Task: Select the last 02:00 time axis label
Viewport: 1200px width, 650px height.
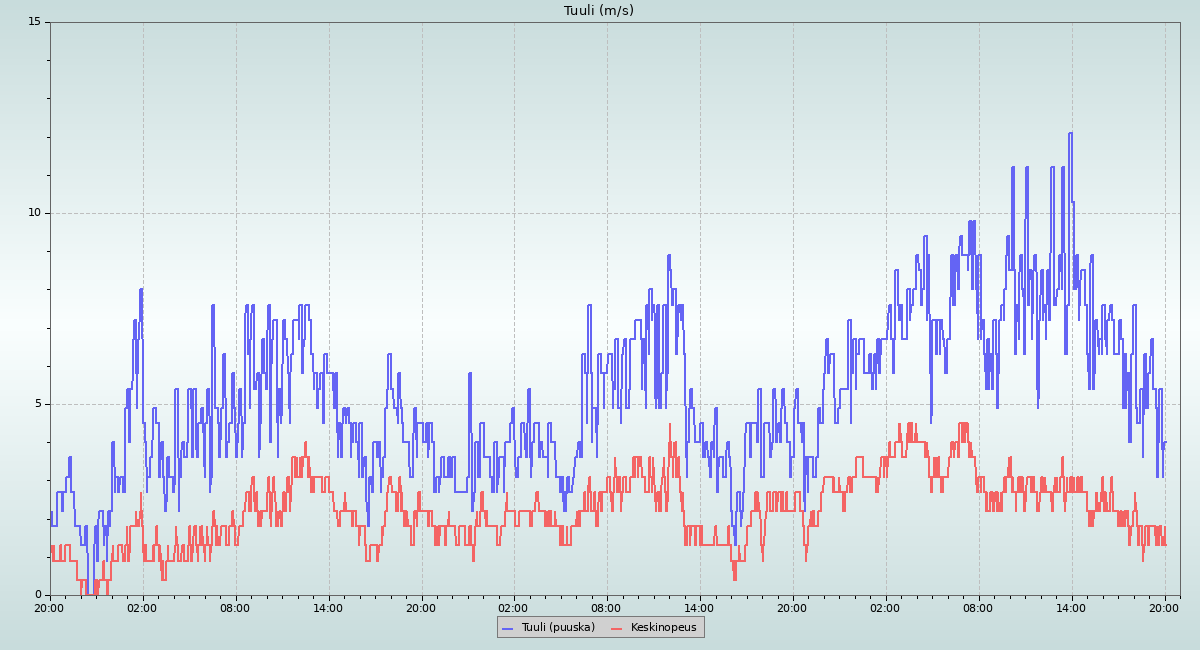Action: tap(886, 607)
